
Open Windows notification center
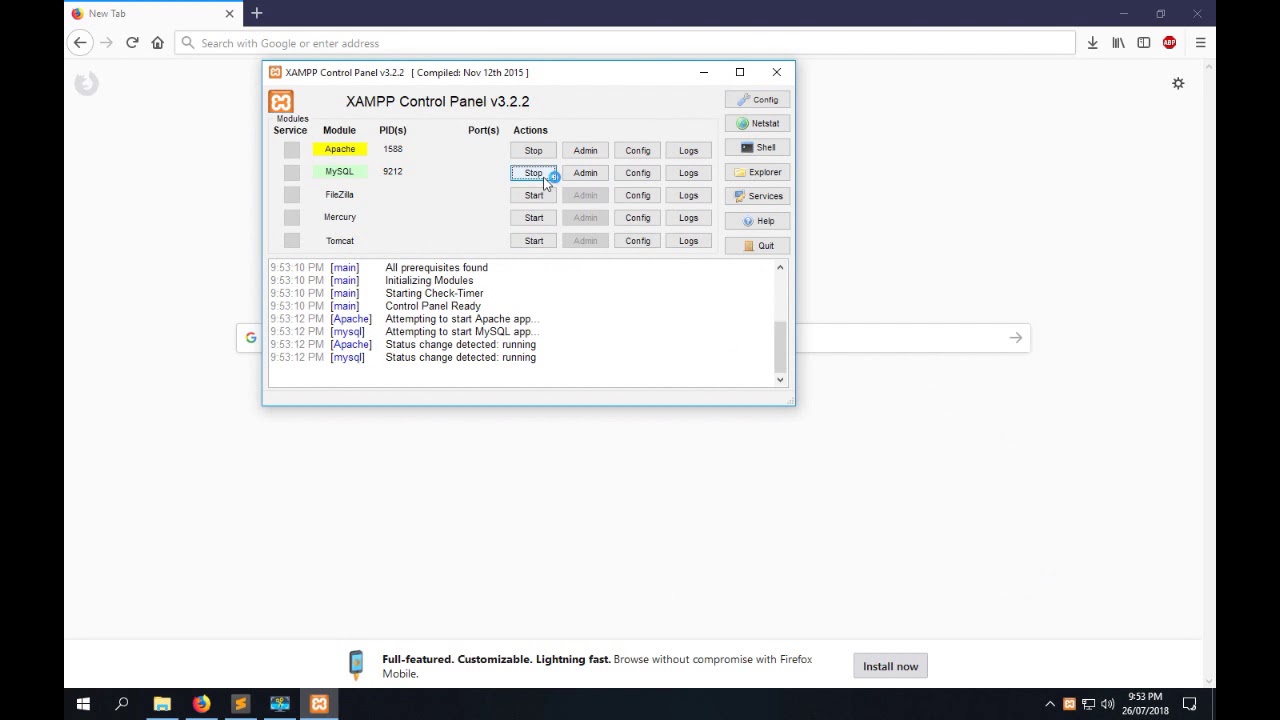click(1189, 704)
